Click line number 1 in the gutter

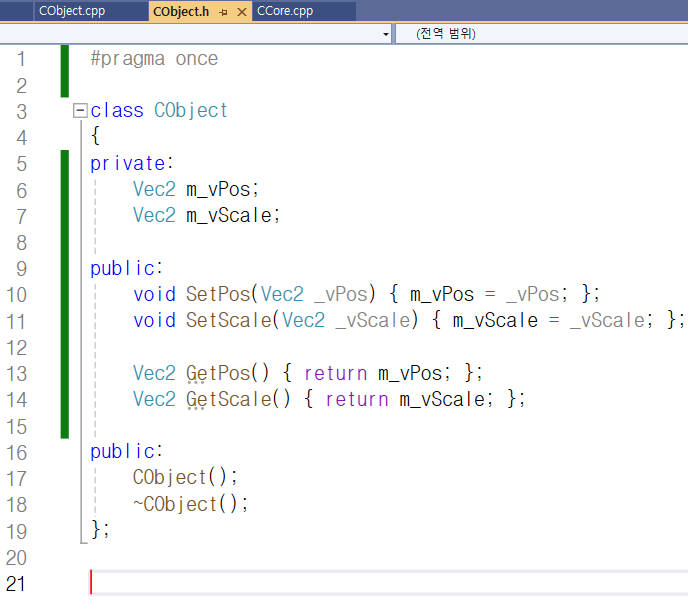[x=21, y=59]
